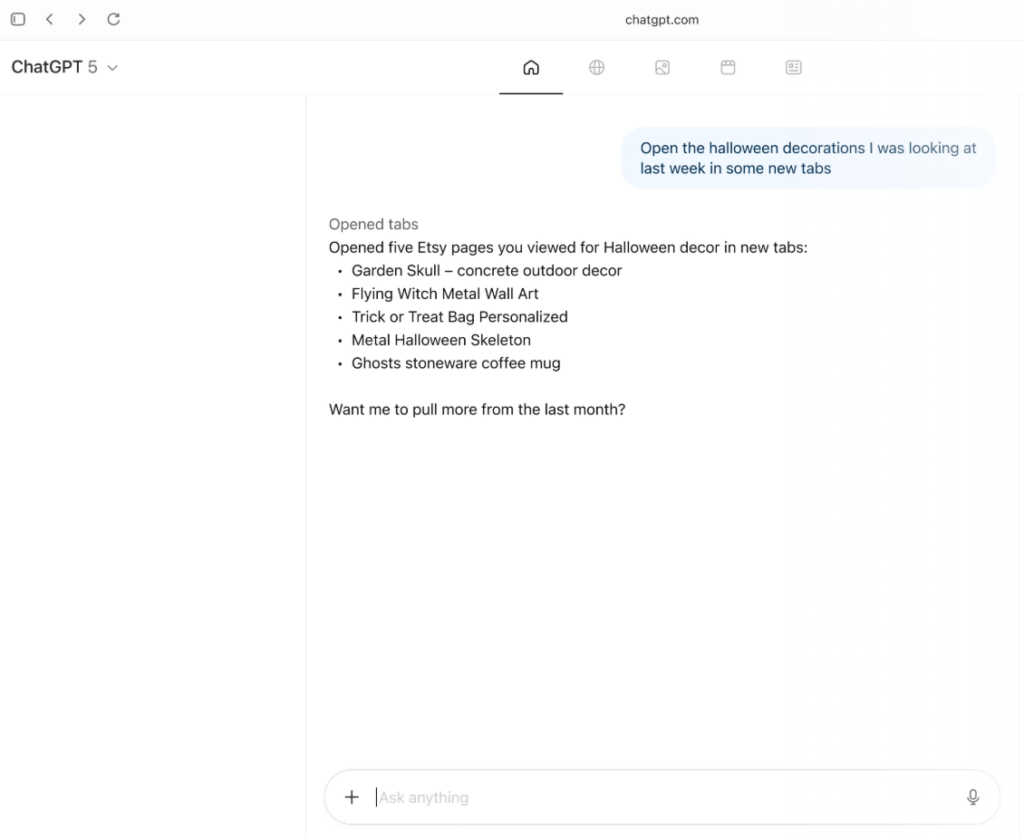Screen dimensions: 1024x840
Task: Select the Garden Skull list item
Action: (486, 270)
